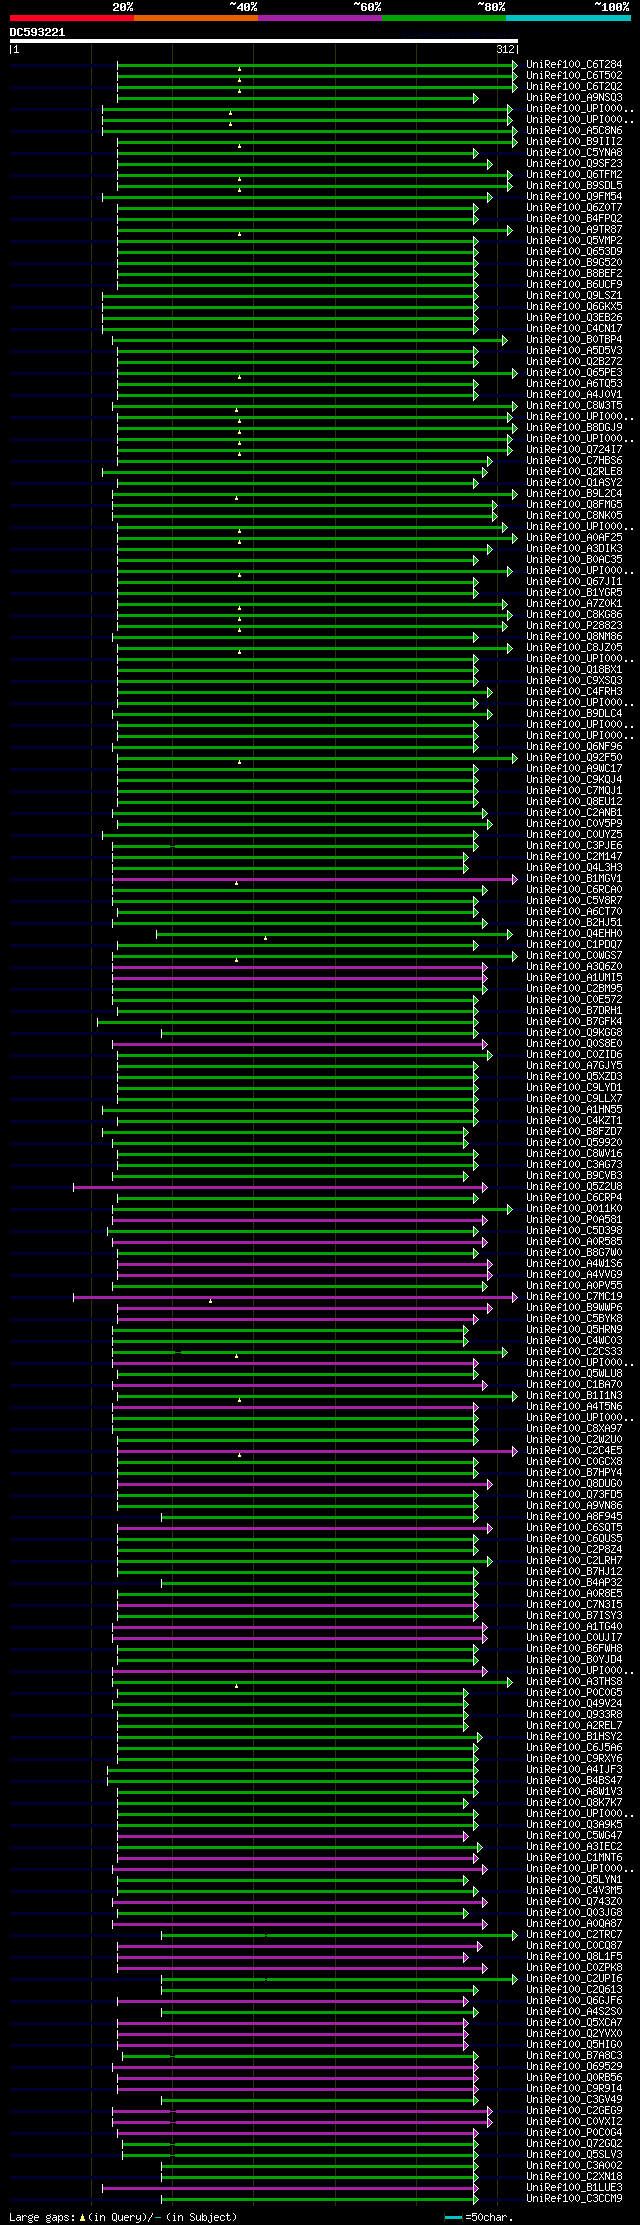
Task: Click the UniRef100_A6TQ53 label
Action: (574, 384)
